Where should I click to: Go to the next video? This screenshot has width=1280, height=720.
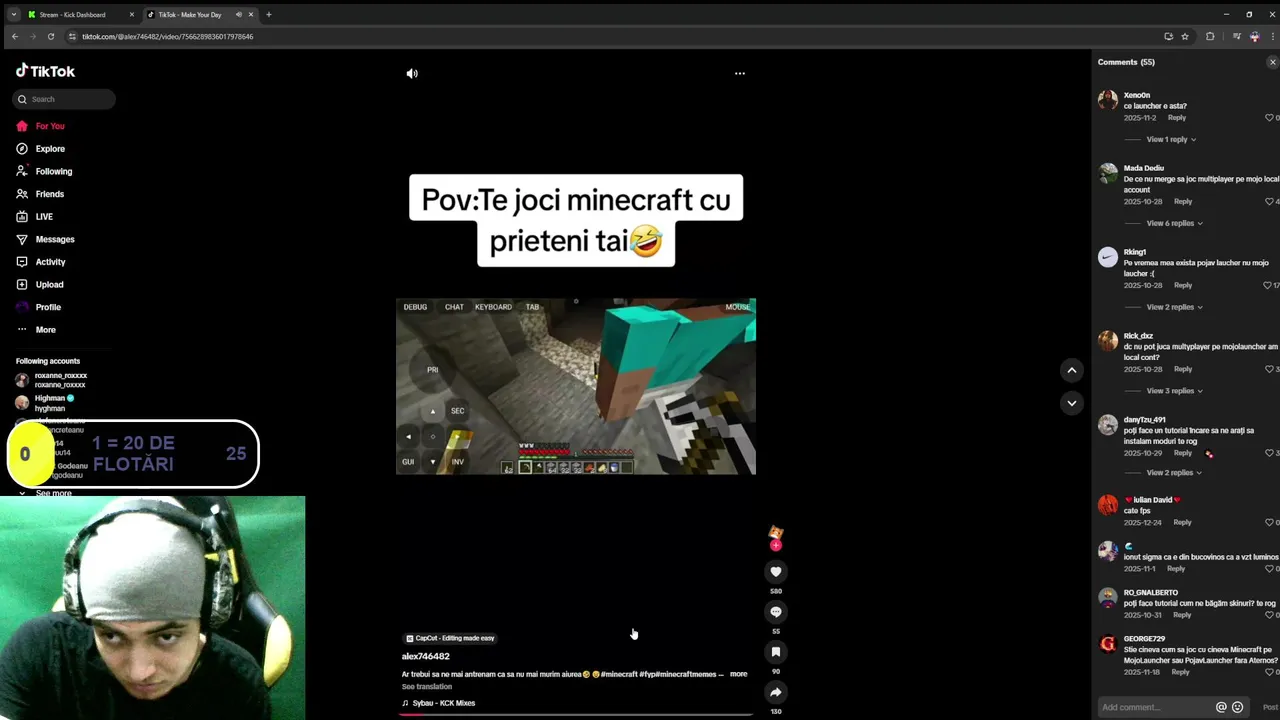click(1071, 403)
